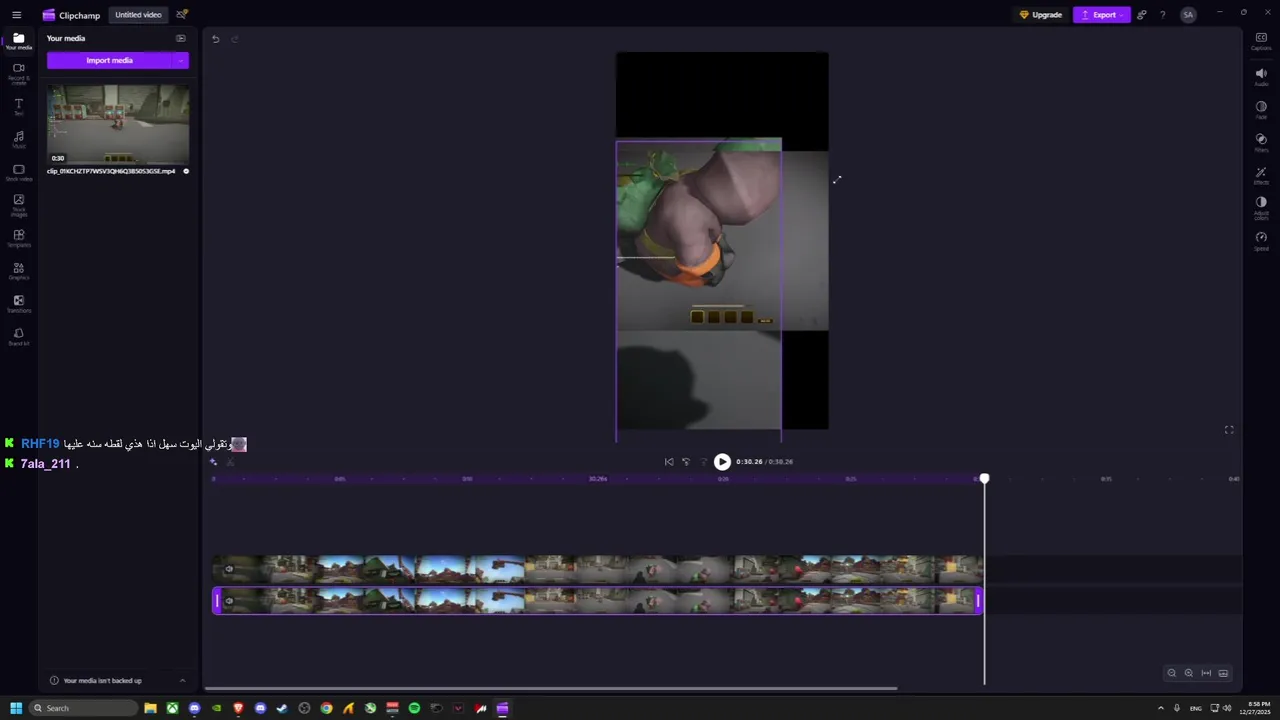The width and height of the screenshot is (1280, 720).
Task: Open the Graphics panel
Action: 18,271
